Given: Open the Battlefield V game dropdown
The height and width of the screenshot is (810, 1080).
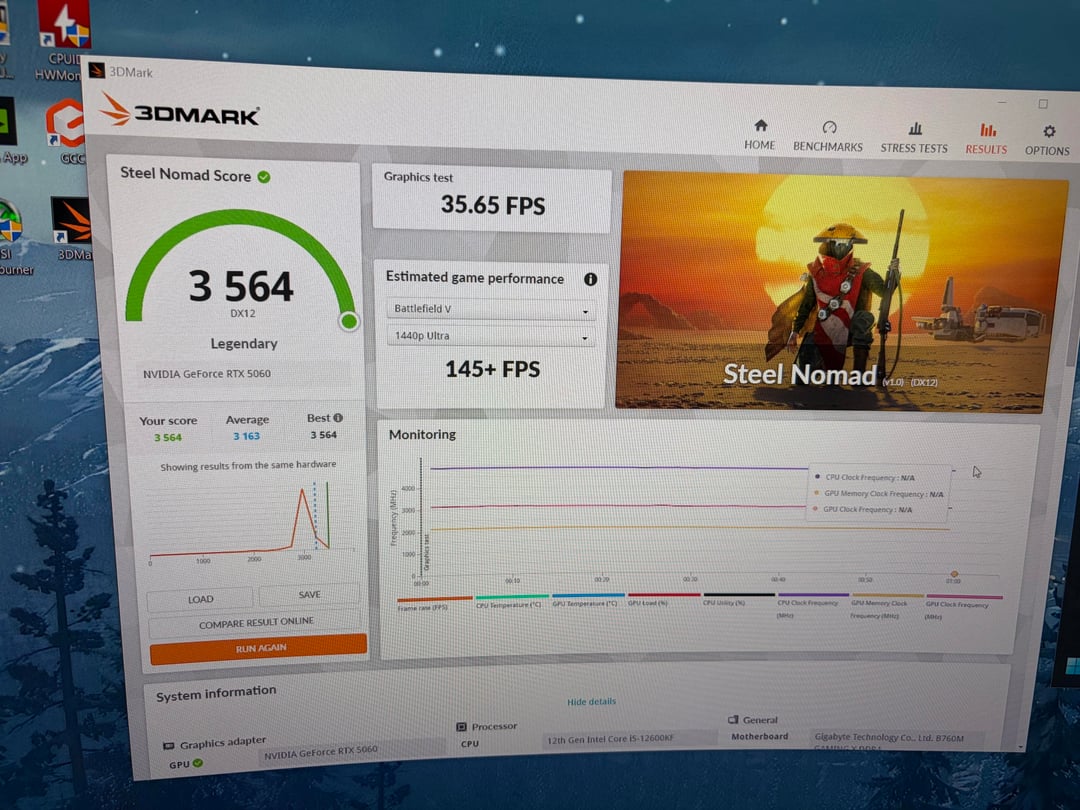Looking at the screenshot, I should click(490, 311).
